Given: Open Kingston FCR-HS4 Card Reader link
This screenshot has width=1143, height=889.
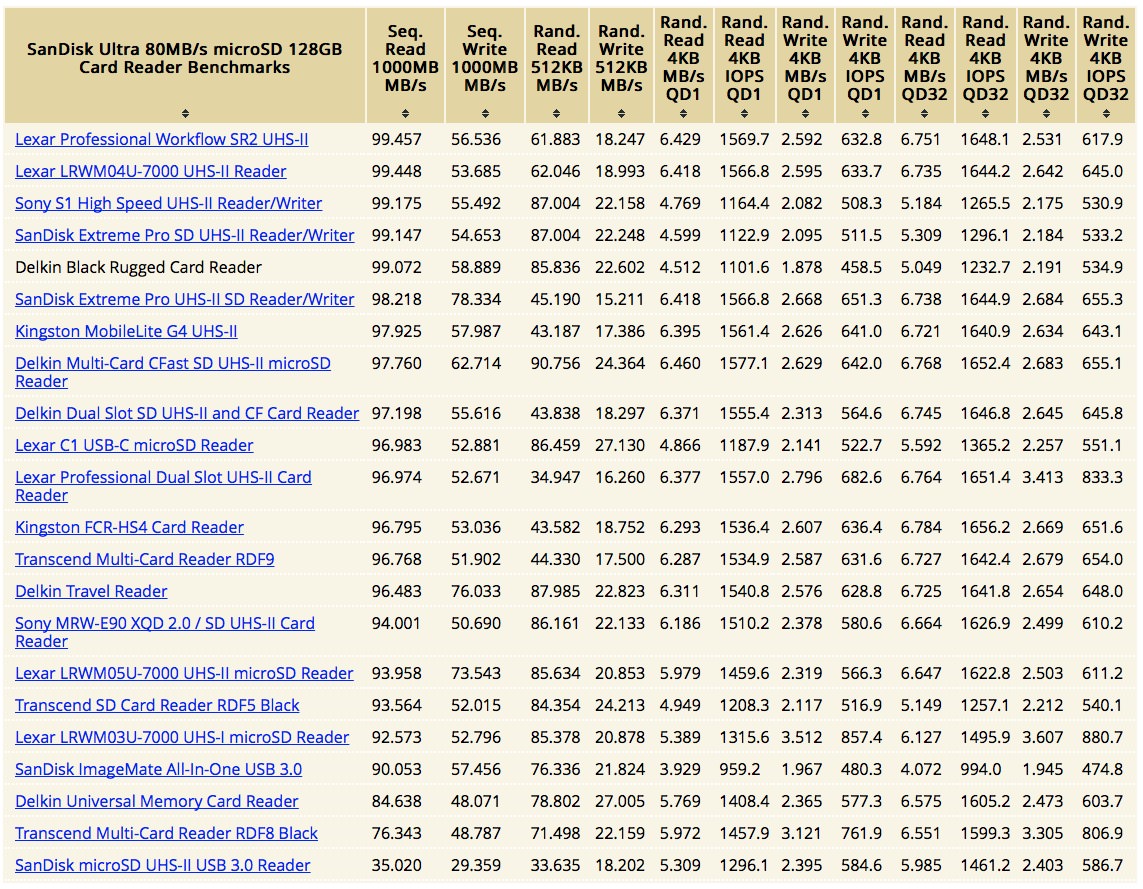Looking at the screenshot, I should tap(129, 527).
